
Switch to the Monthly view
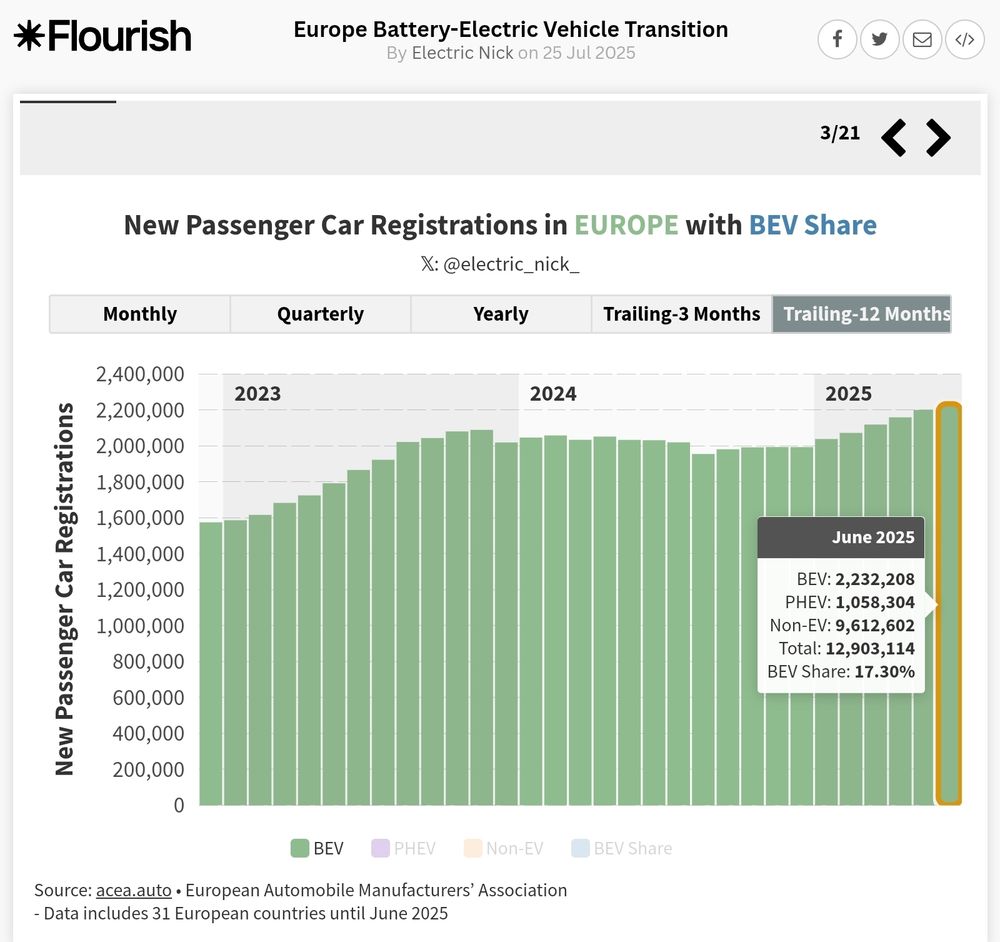pyautogui.click(x=140, y=314)
